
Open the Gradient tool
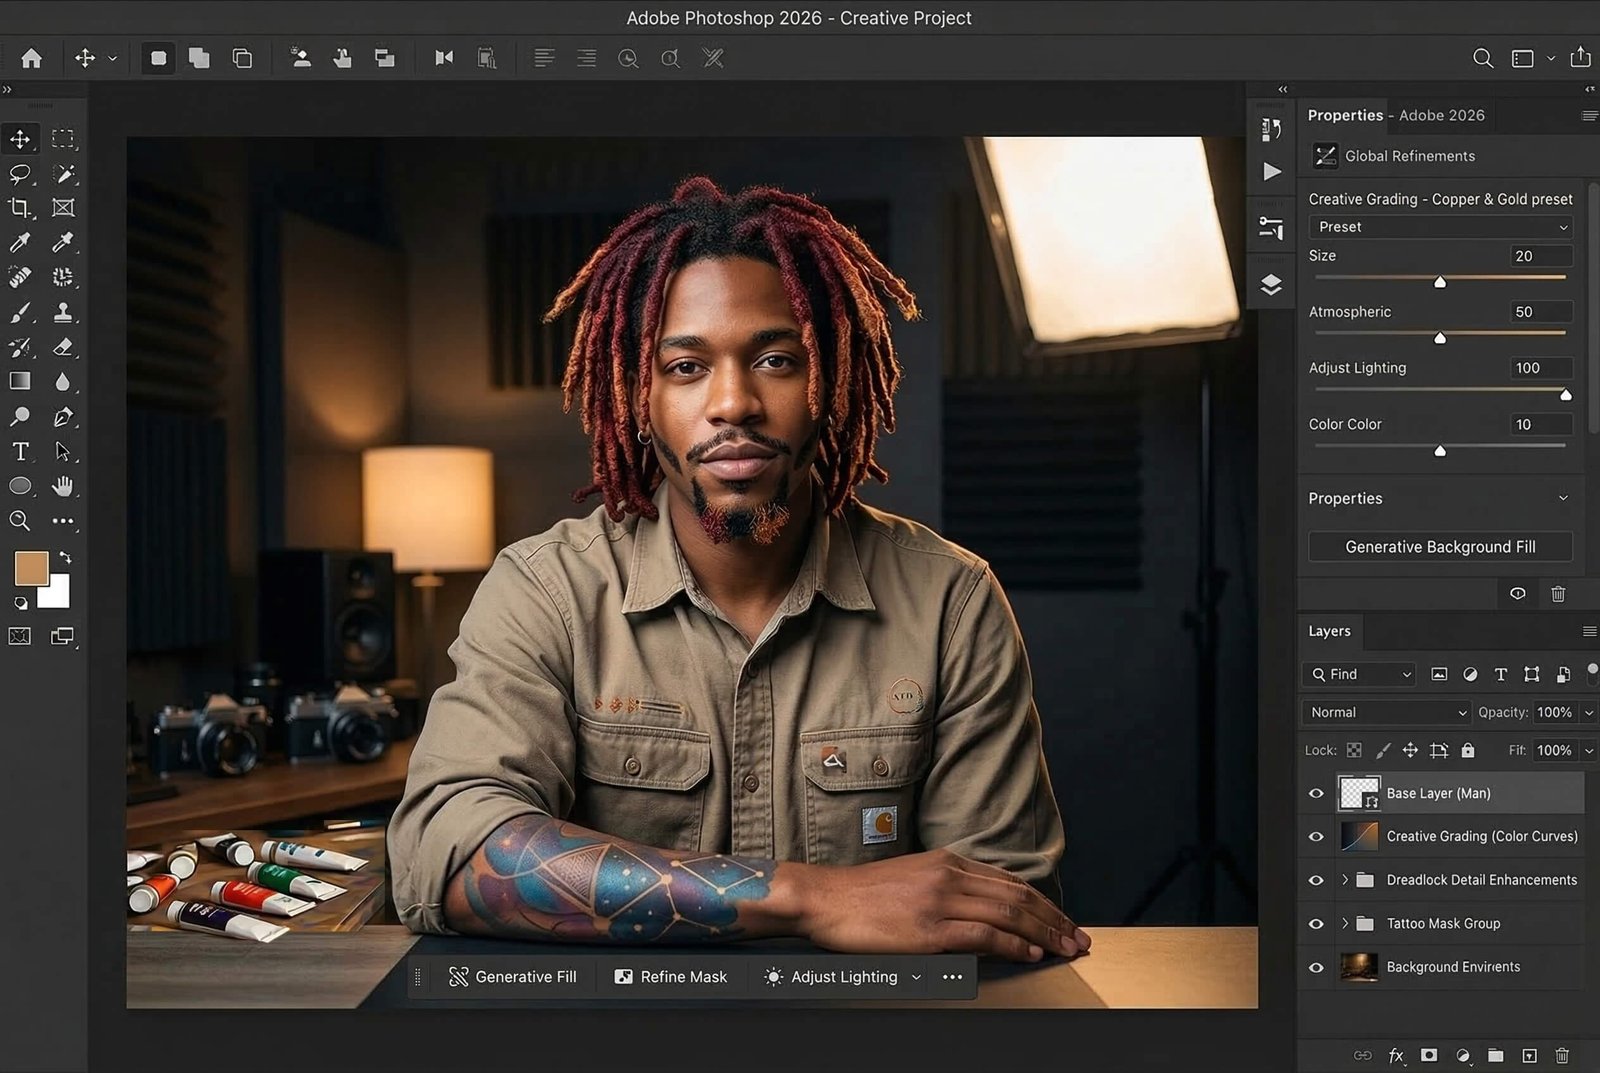click(x=20, y=381)
